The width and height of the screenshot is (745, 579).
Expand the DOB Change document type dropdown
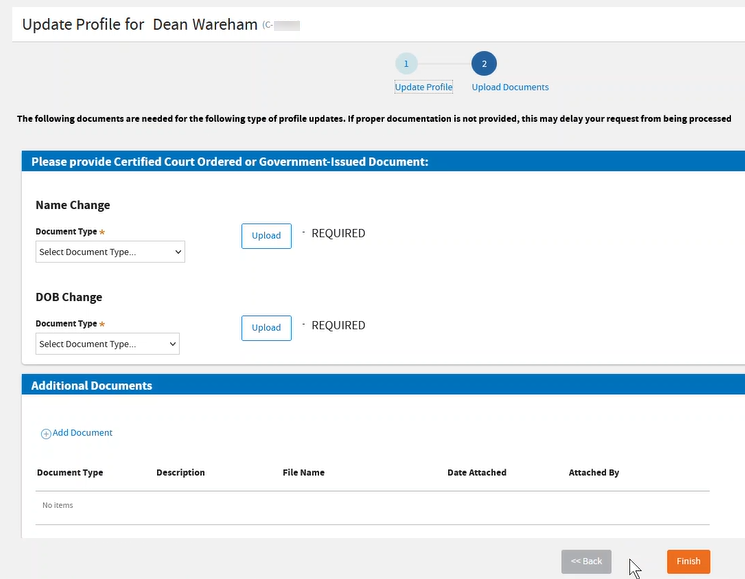coord(107,344)
